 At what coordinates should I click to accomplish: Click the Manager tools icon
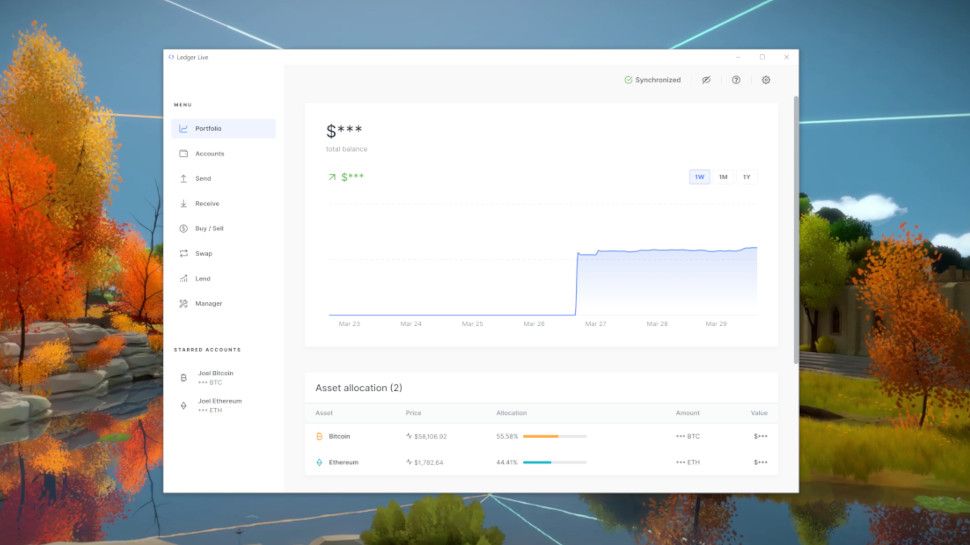tap(183, 304)
